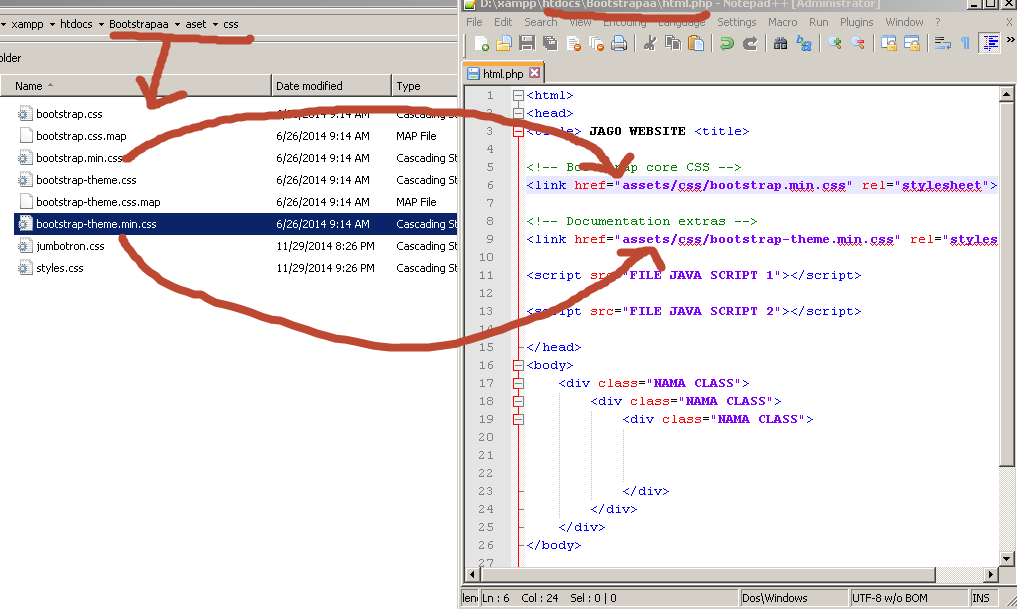1017x609 pixels.
Task: Toggle show all characters paragraph icon
Action: [x=966, y=43]
